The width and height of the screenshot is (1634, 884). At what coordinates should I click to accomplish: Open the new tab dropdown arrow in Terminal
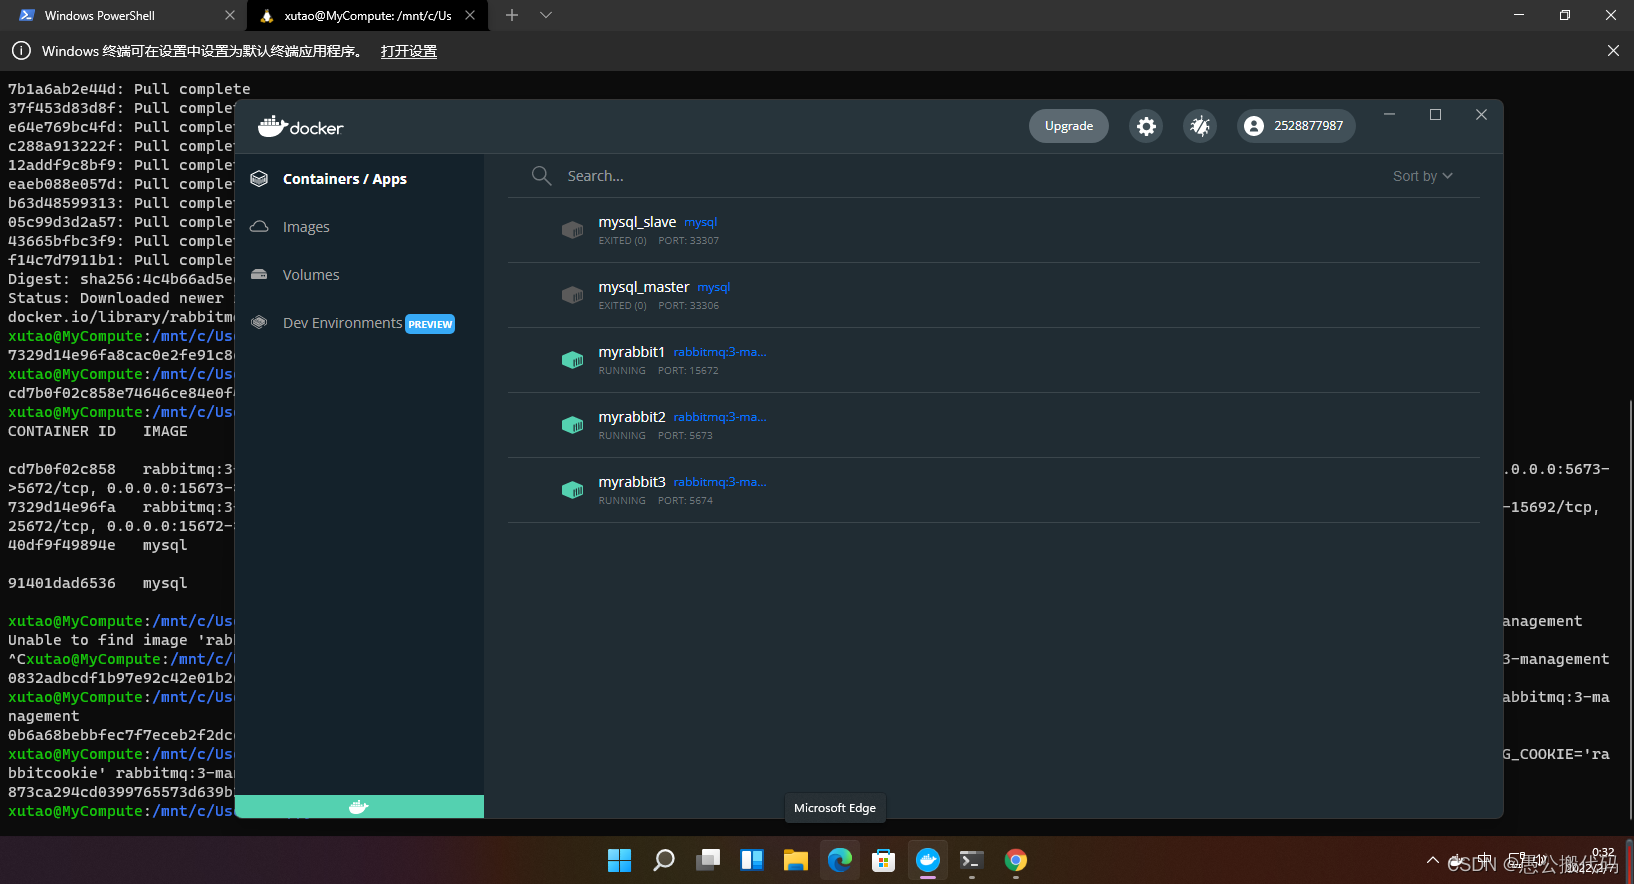coord(546,15)
